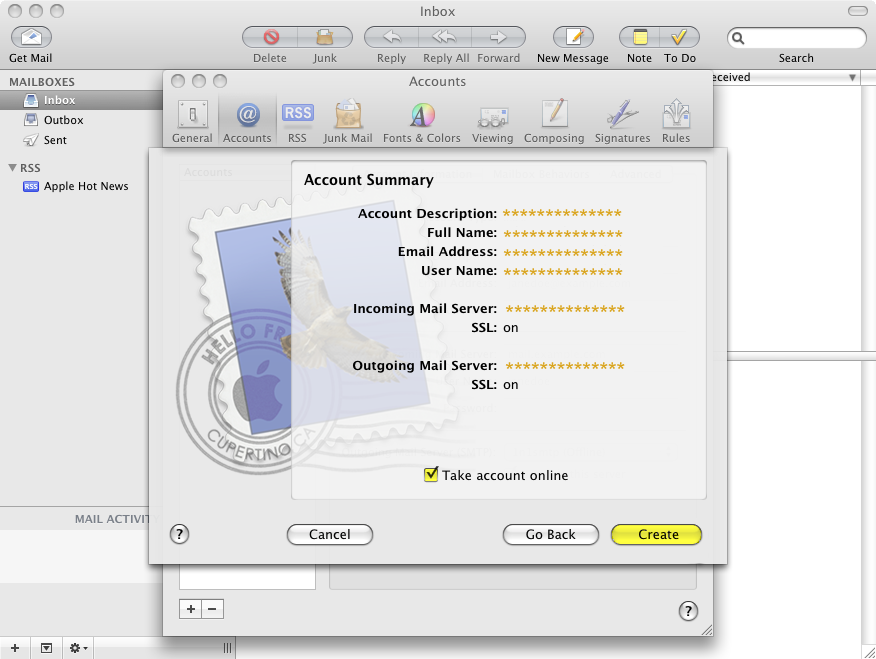Select the Accounts preferences icon

tap(247, 121)
